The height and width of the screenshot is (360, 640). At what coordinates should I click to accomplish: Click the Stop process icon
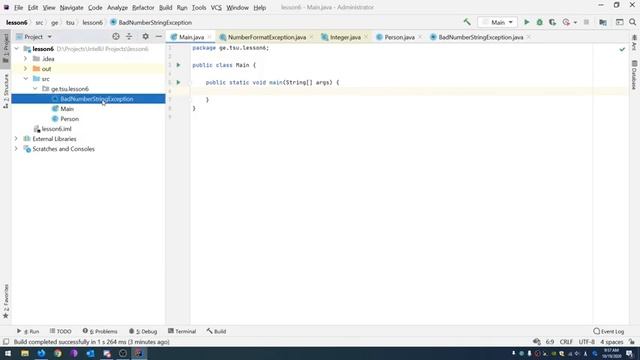[586, 22]
